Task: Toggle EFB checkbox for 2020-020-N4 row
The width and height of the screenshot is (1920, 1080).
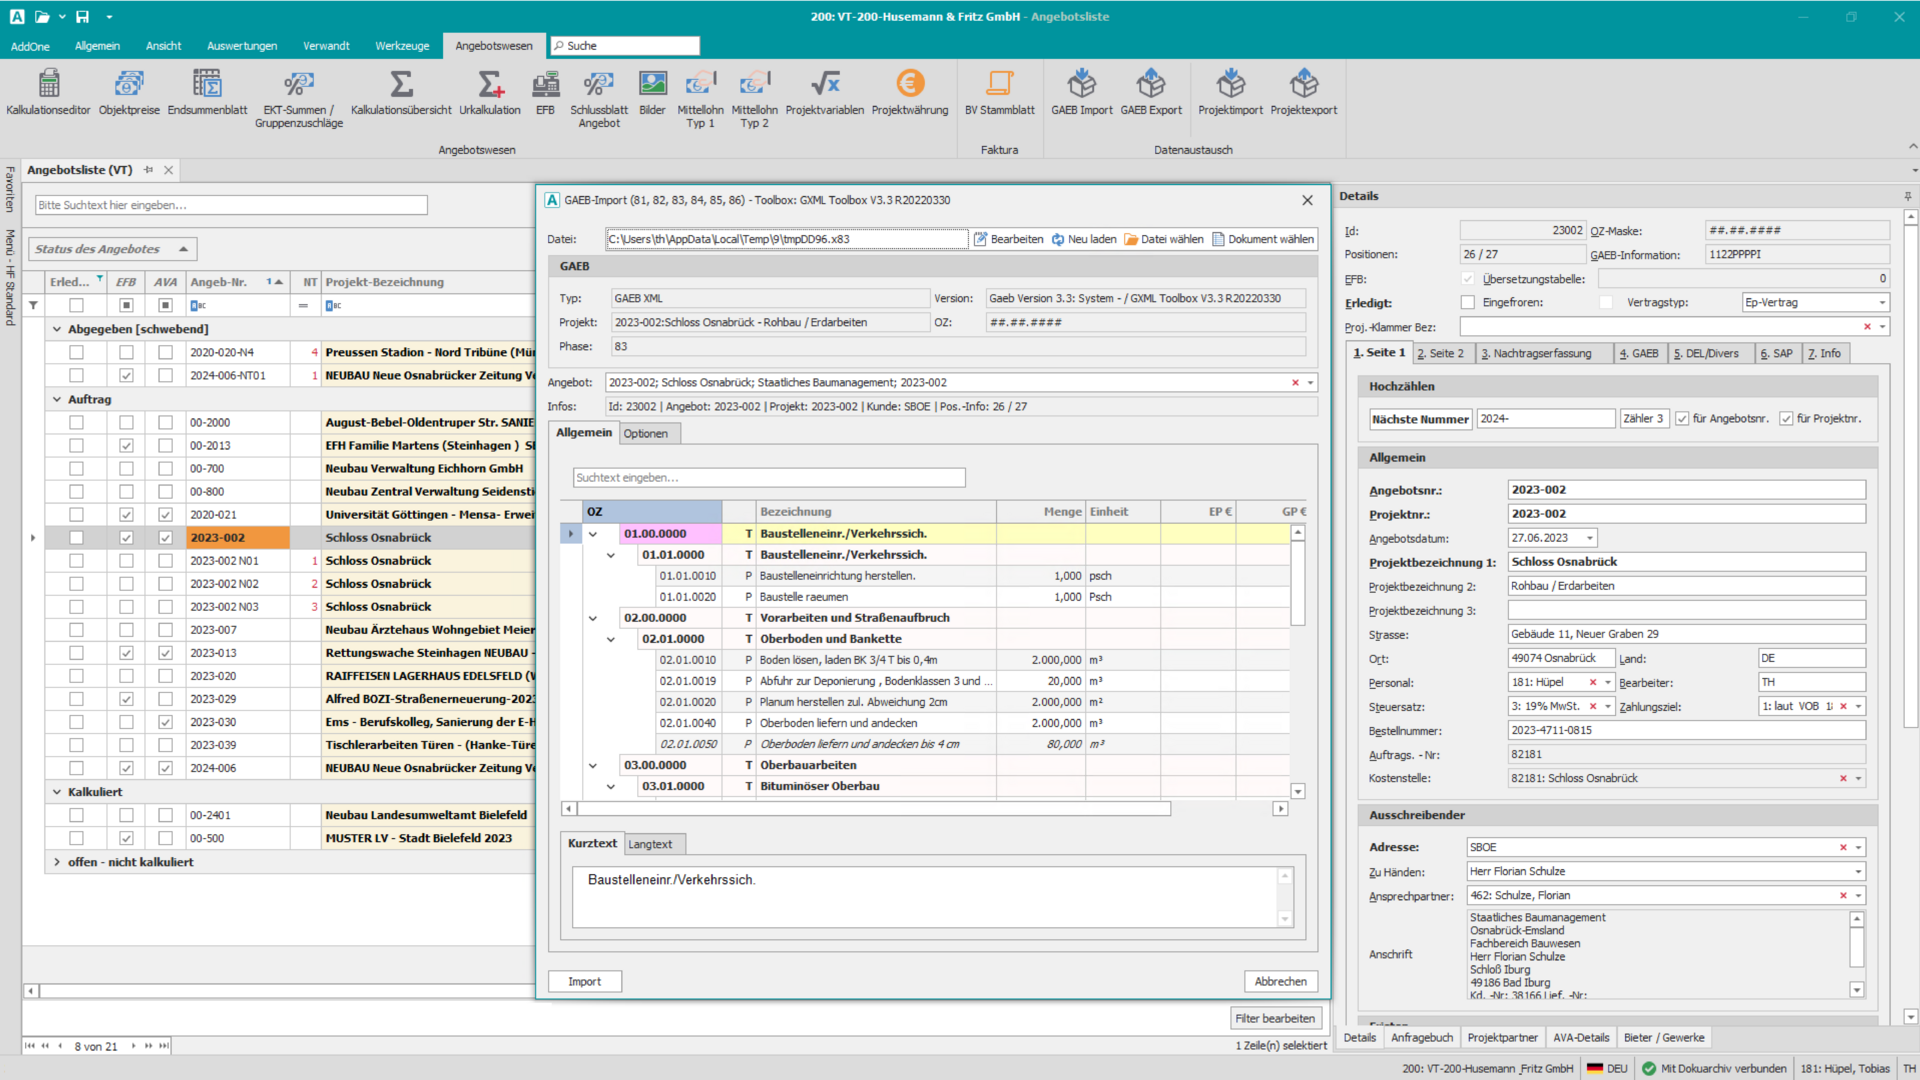Action: (x=126, y=352)
